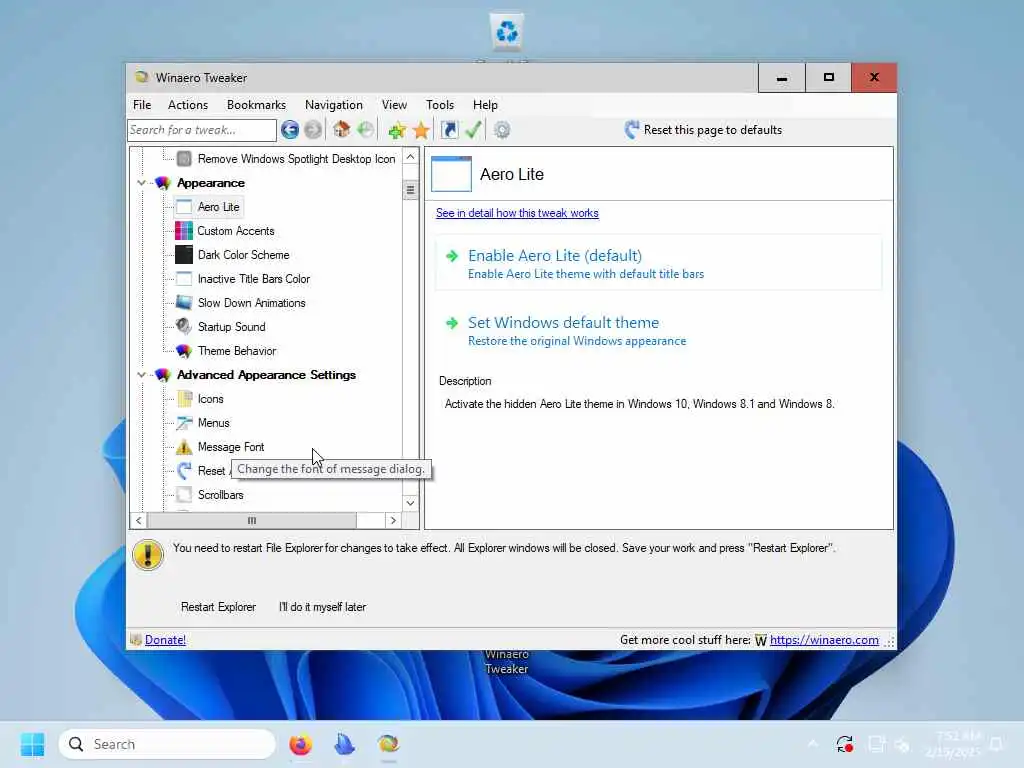Click the Inactive Title Bars Color icon

tap(184, 279)
